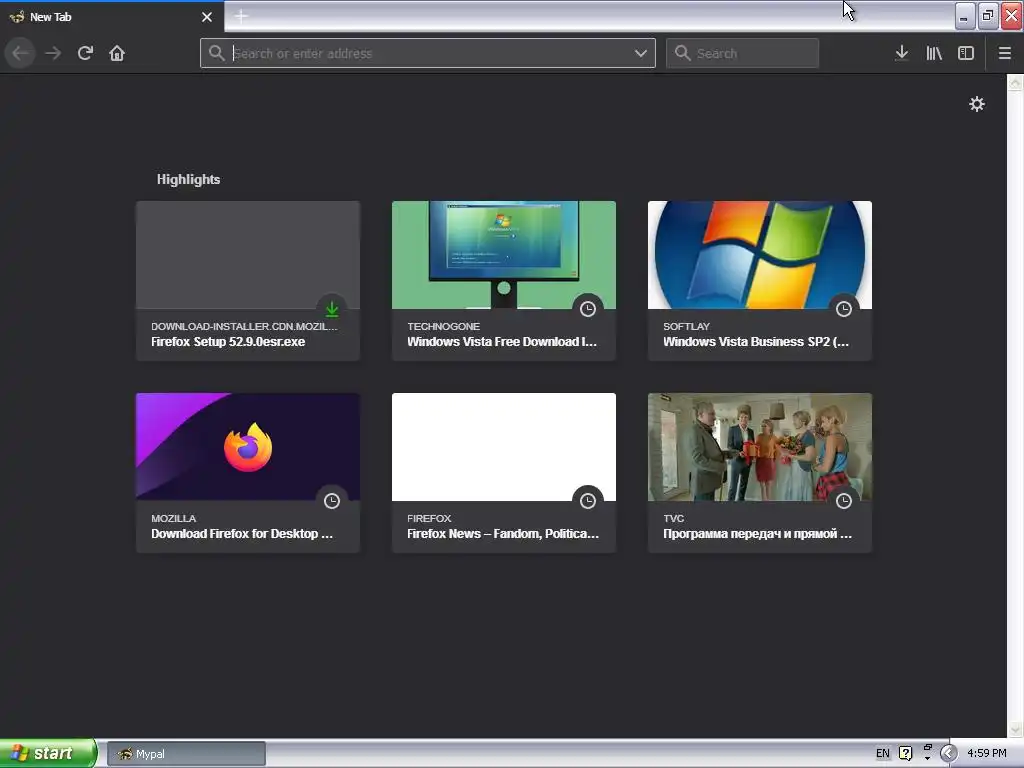Click the search box magnifier icon
The height and width of the screenshot is (768, 1024).
click(x=682, y=53)
